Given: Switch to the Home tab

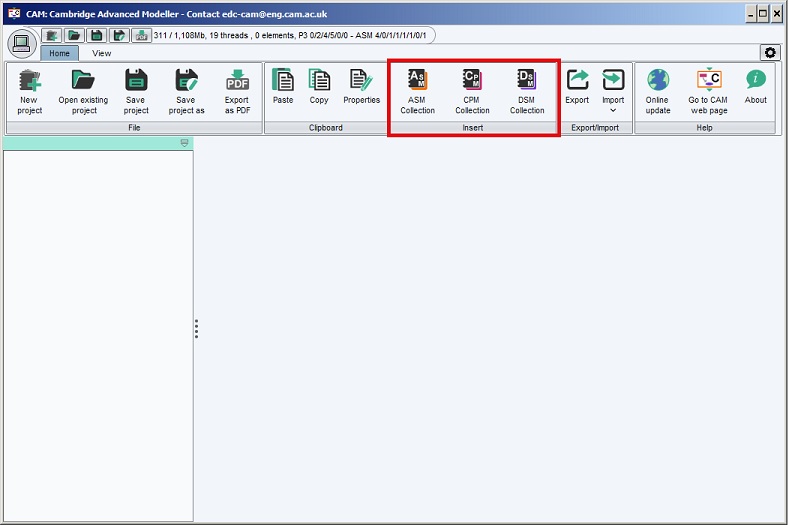Looking at the screenshot, I should (x=59, y=53).
